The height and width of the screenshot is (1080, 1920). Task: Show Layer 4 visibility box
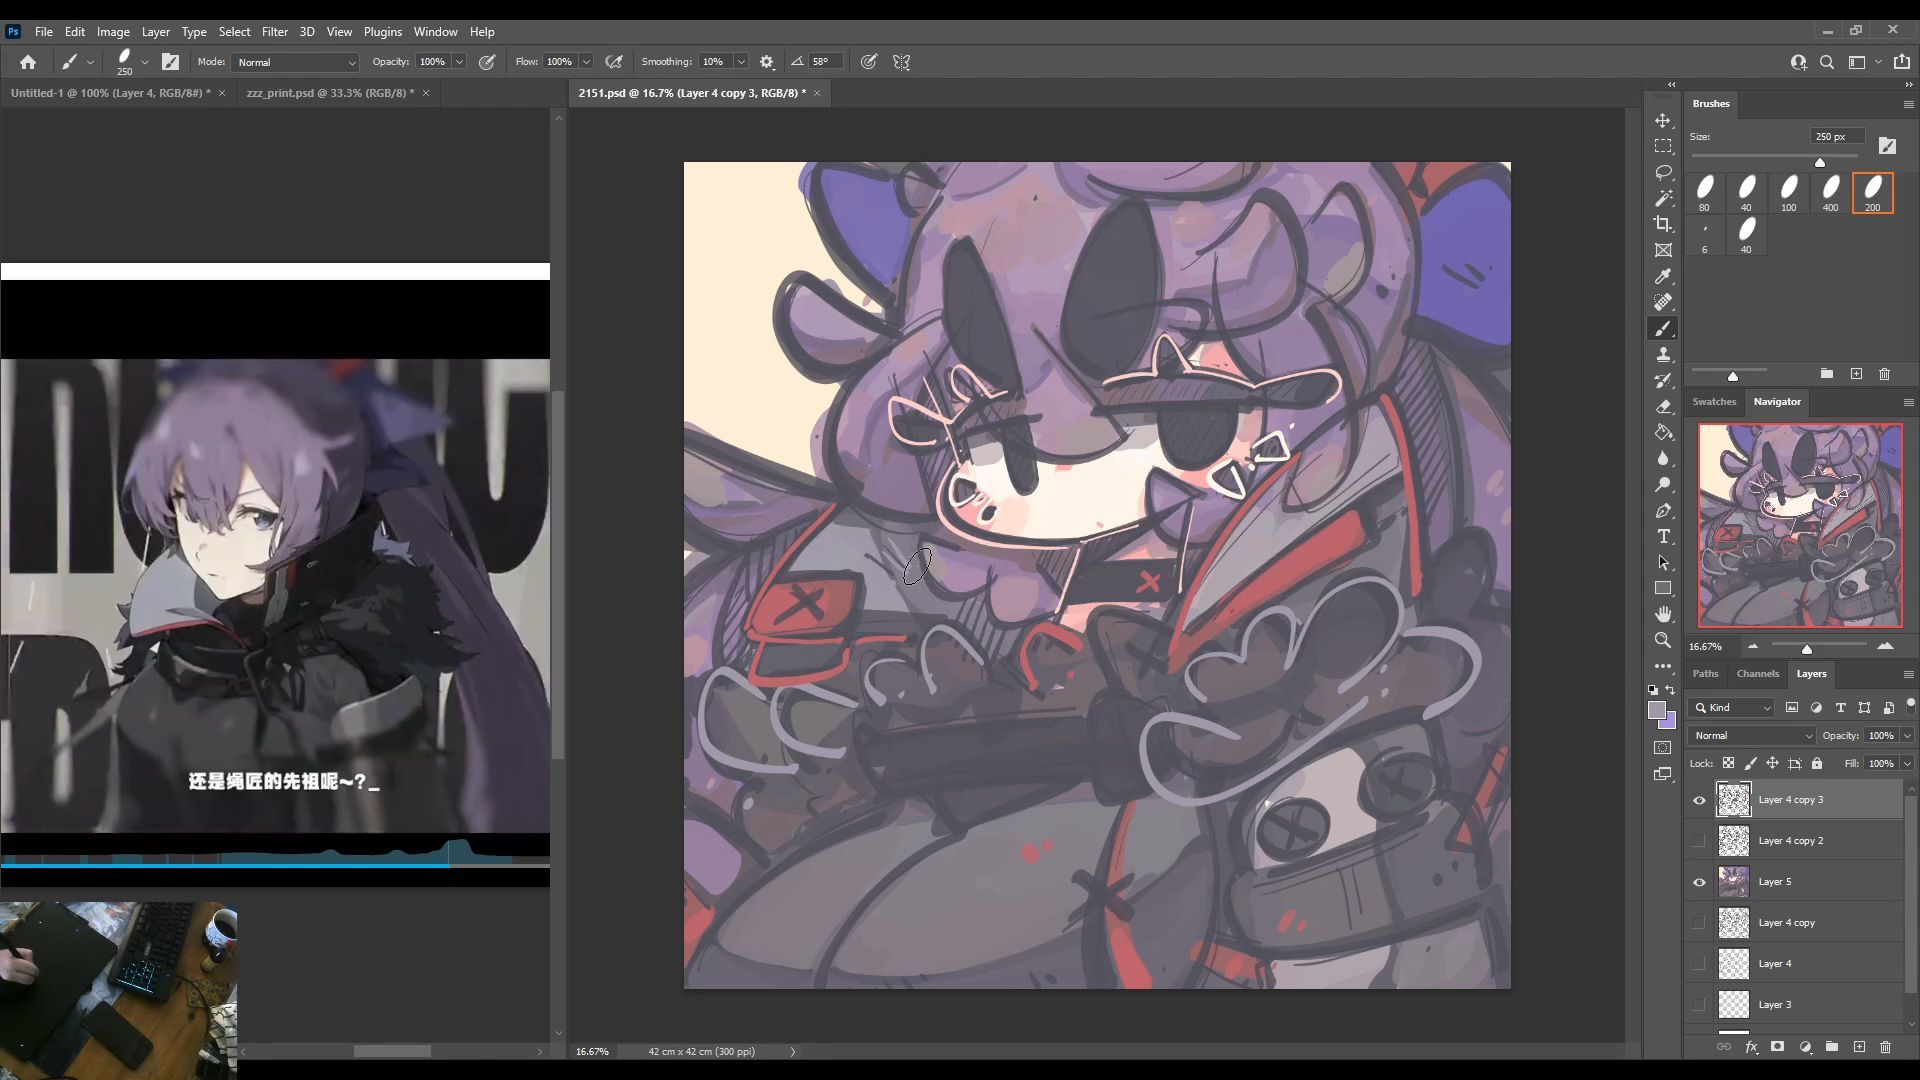tap(1699, 964)
